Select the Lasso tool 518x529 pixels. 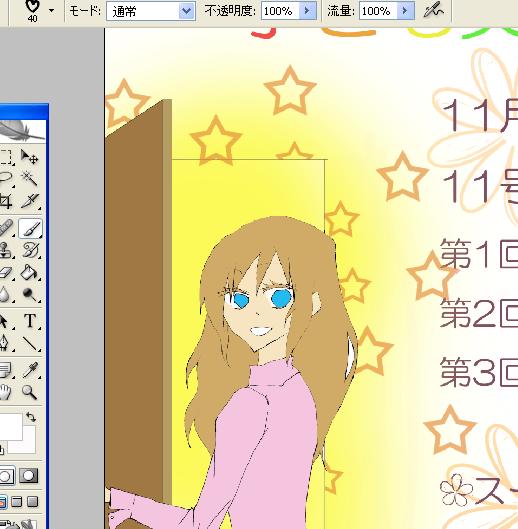(6, 178)
